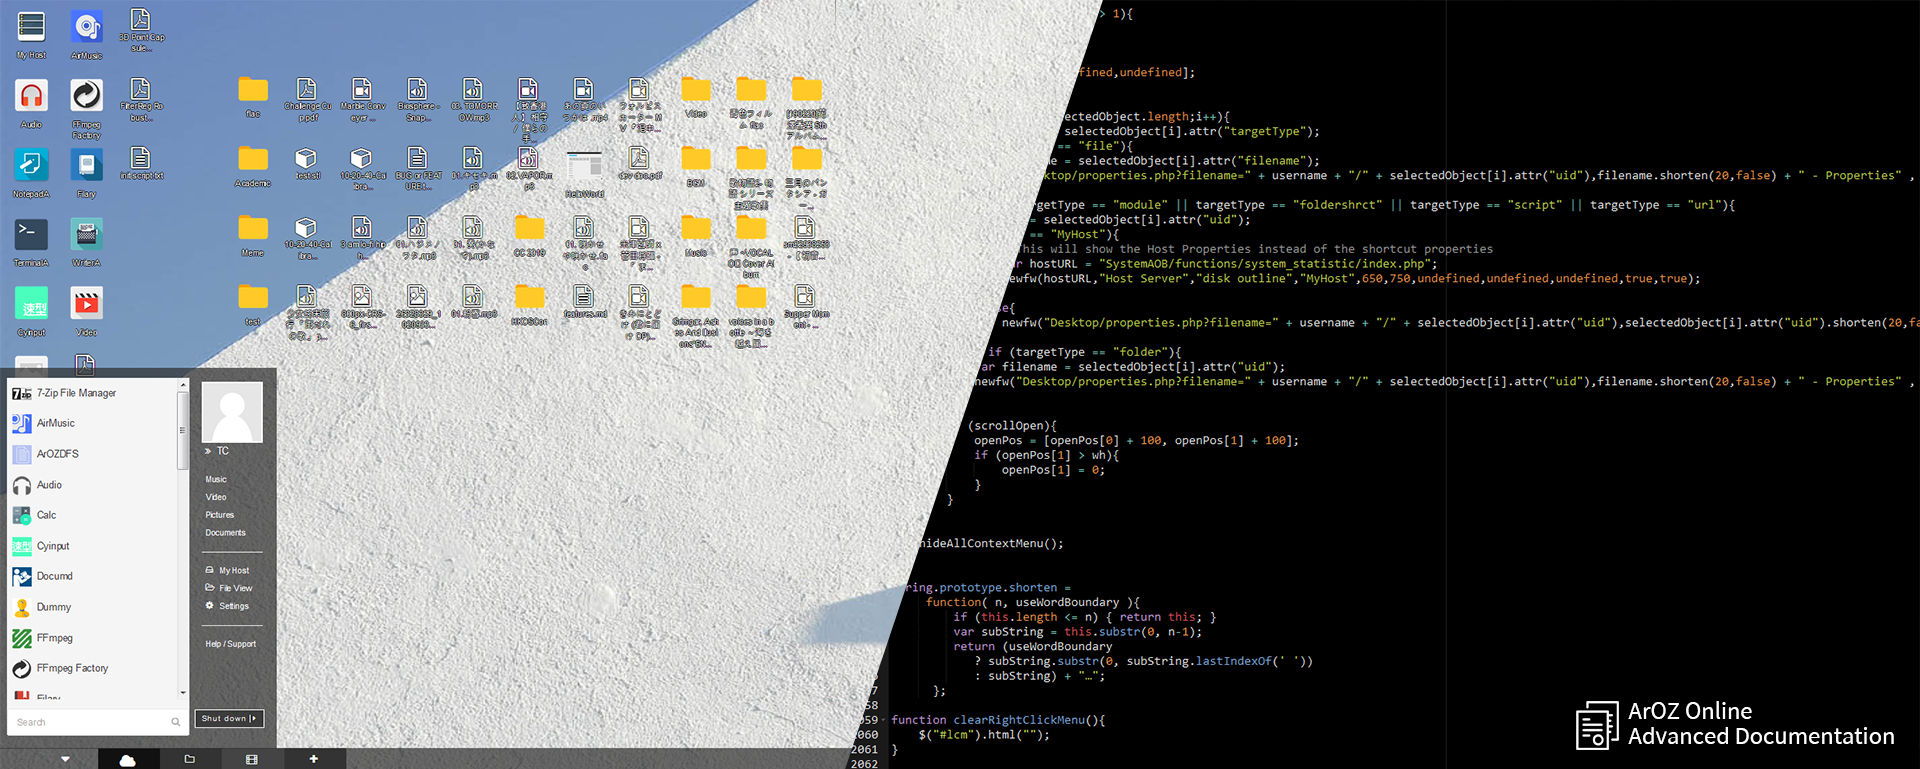The height and width of the screenshot is (769, 1920).
Task: Select Calc in the start menu list
Action: (x=47, y=515)
